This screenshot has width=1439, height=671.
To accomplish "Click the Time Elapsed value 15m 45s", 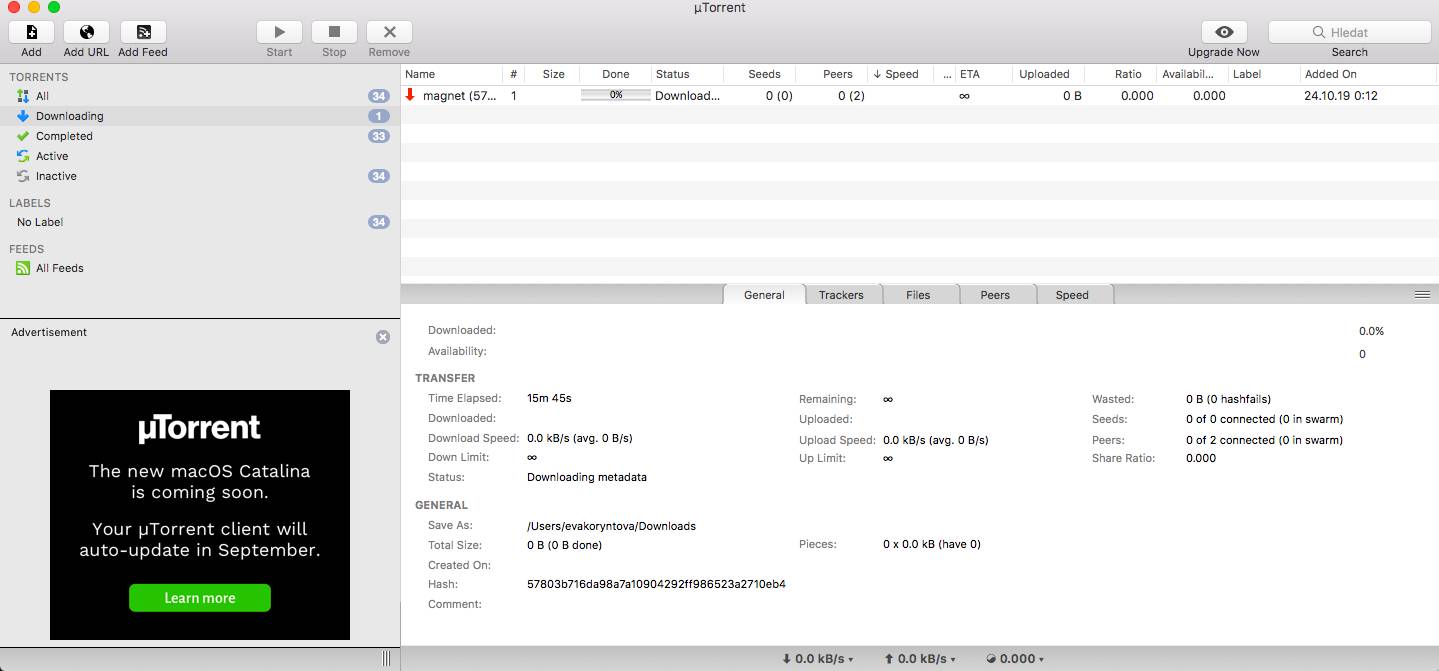I will 549,398.
